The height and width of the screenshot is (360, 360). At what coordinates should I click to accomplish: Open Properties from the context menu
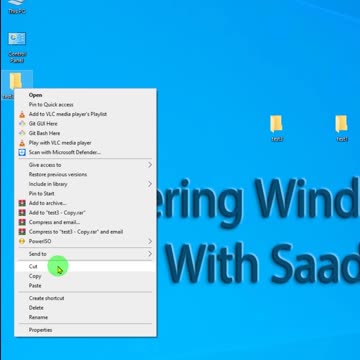pyautogui.click(x=85, y=330)
